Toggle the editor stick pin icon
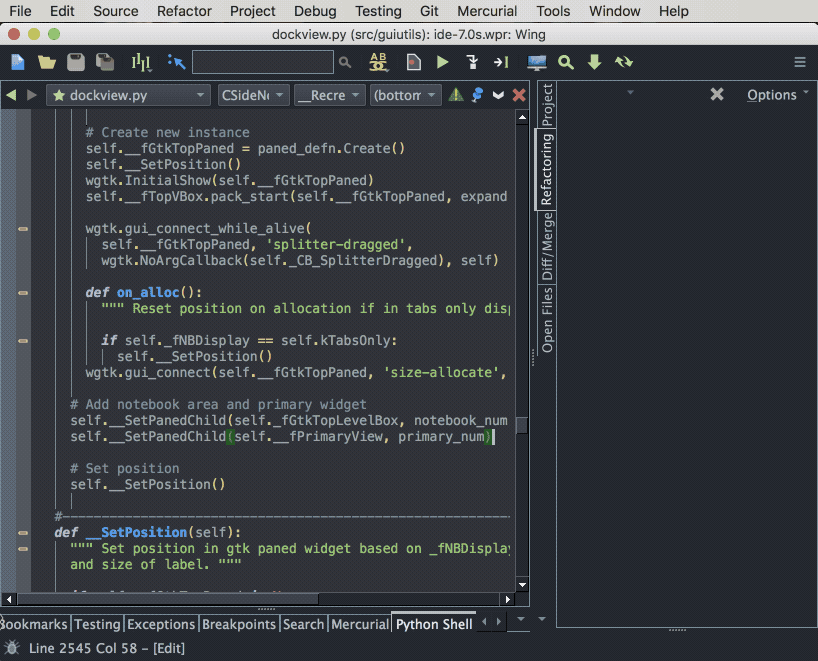The height and width of the screenshot is (661, 818). [477, 95]
